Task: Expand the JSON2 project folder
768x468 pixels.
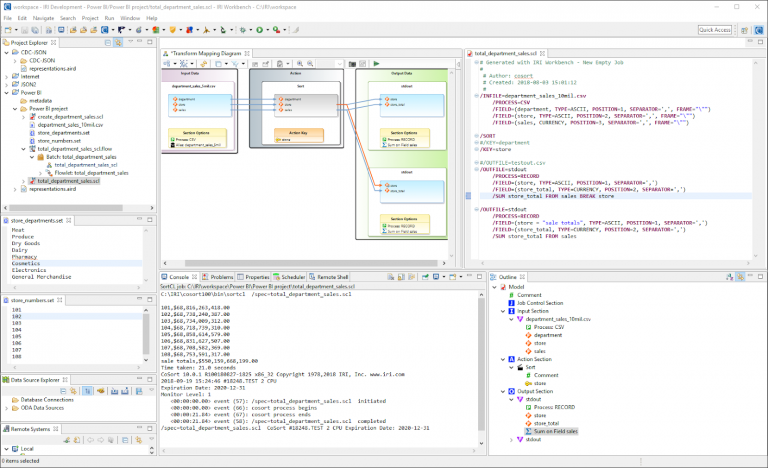Action: (8, 84)
